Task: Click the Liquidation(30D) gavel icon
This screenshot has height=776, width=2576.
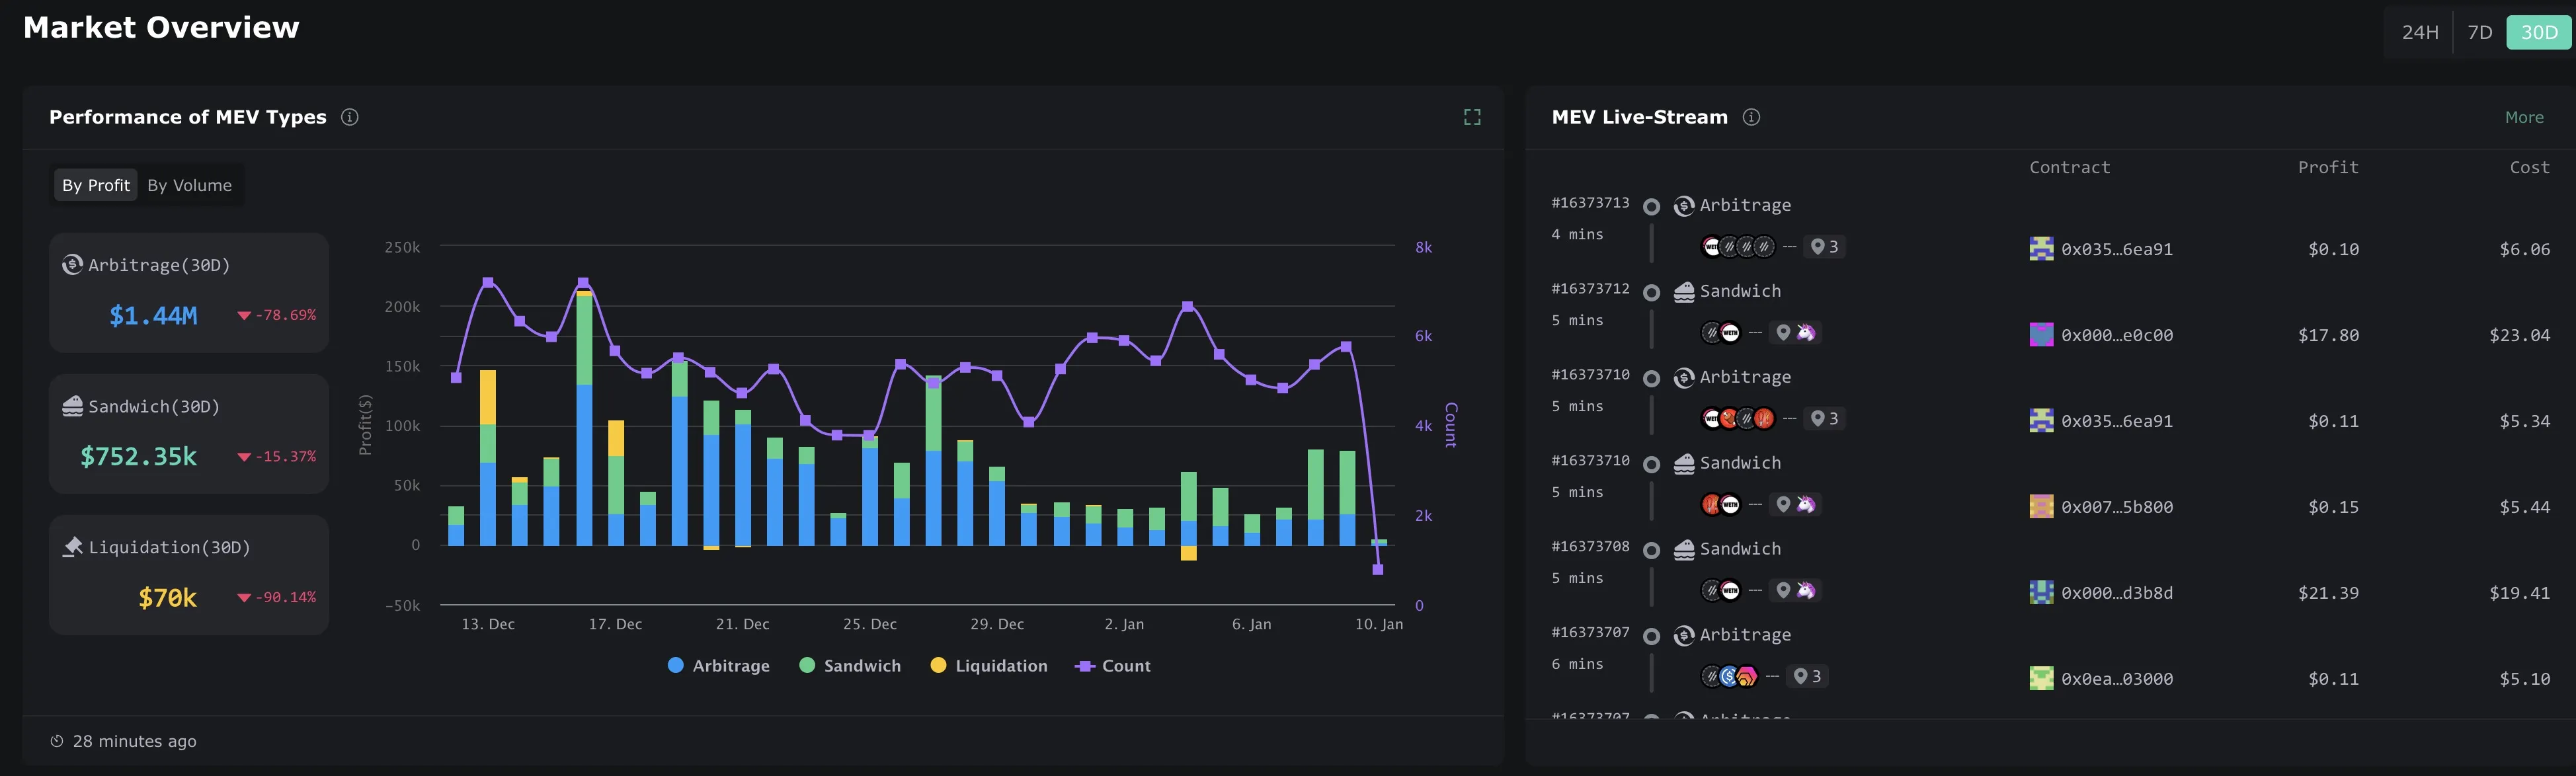Action: (72, 547)
